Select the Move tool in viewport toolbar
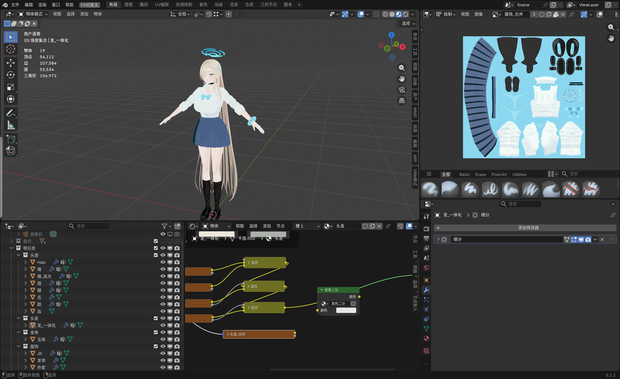Screen dimensions: 620x379 [x=11, y=62]
